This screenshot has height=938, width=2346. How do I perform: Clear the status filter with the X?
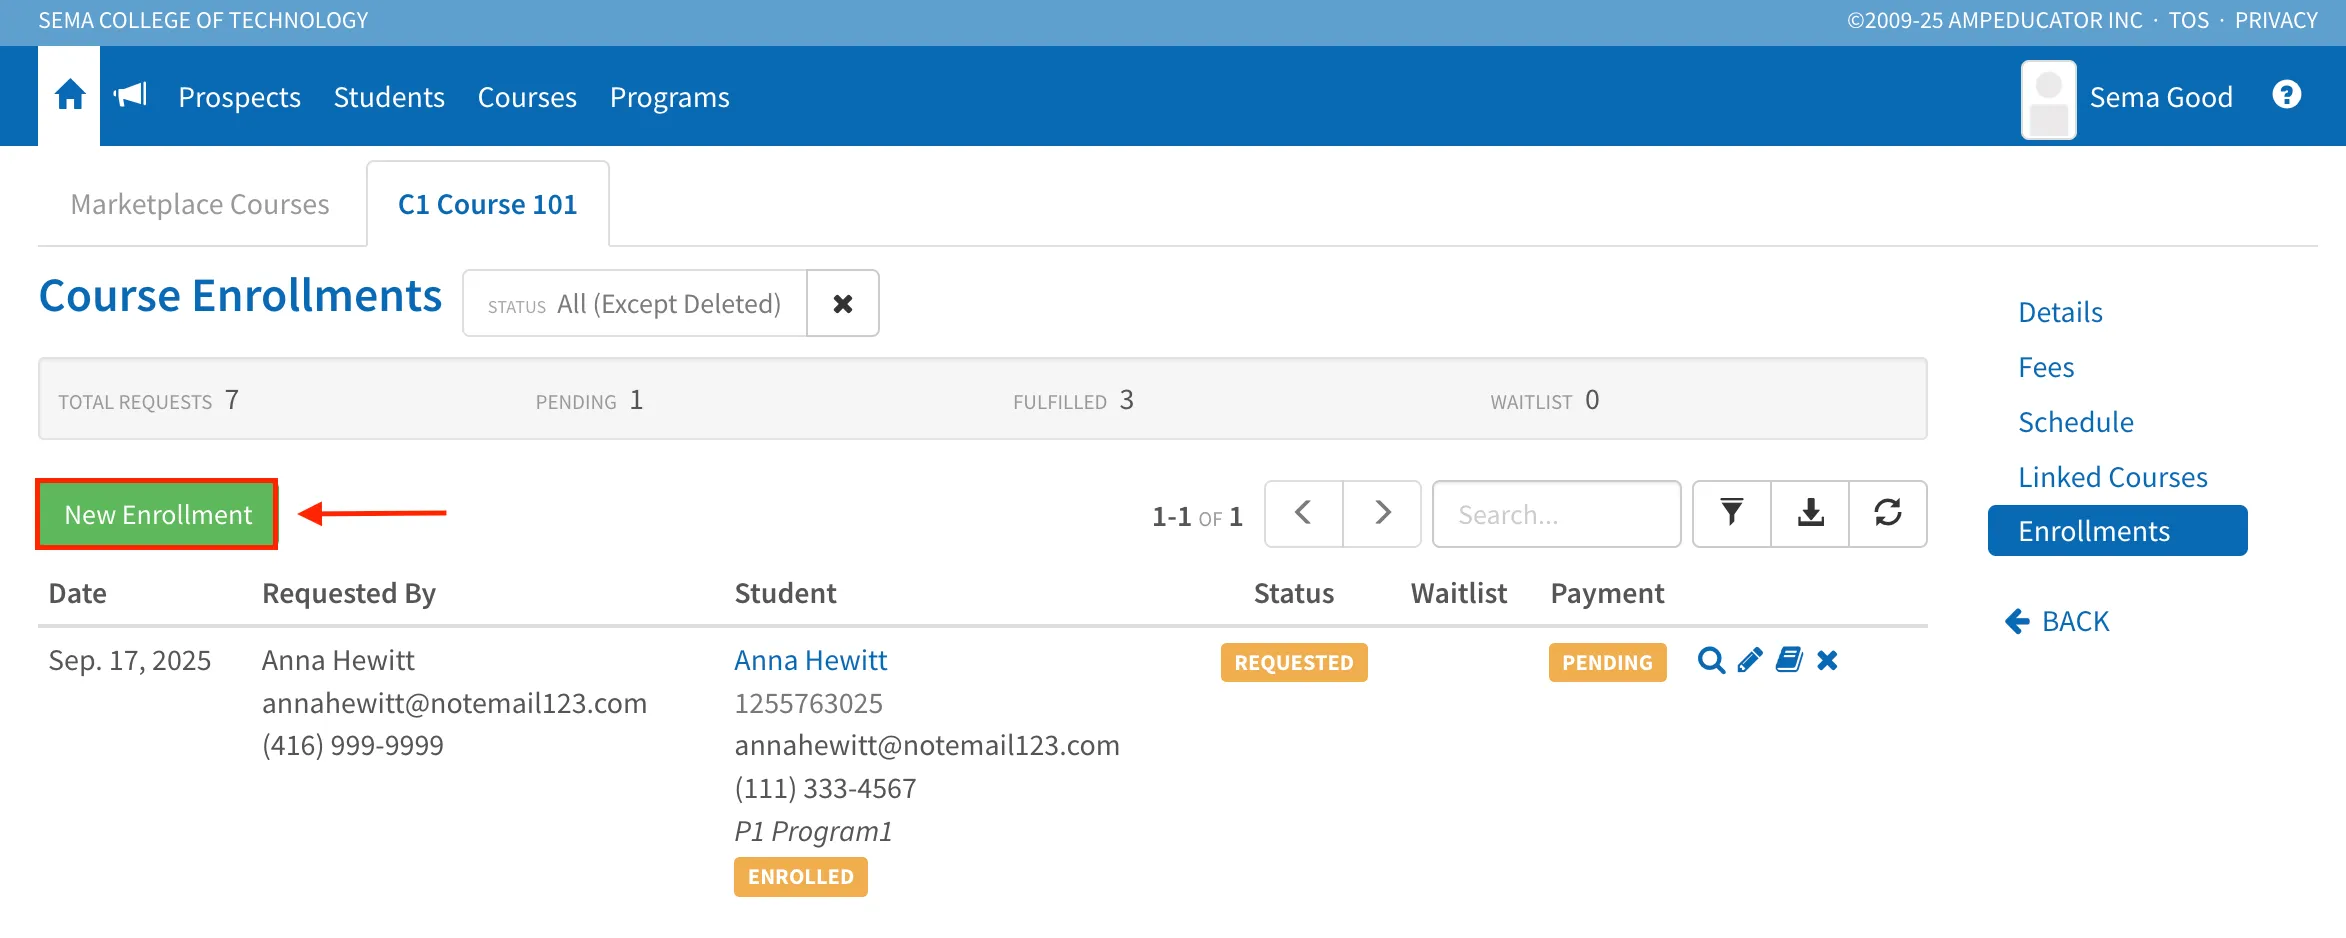tap(843, 304)
